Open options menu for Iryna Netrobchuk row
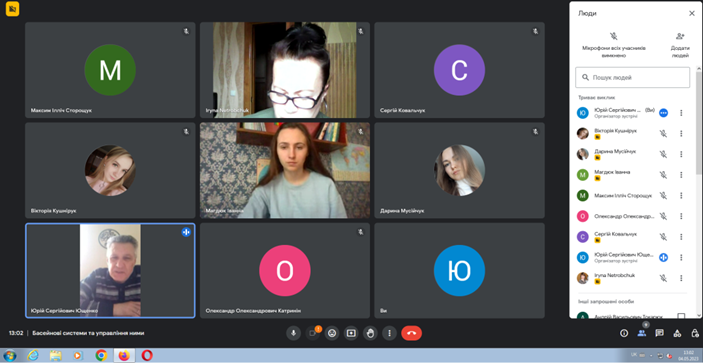Screen dimensions: 703x363 click(681, 278)
